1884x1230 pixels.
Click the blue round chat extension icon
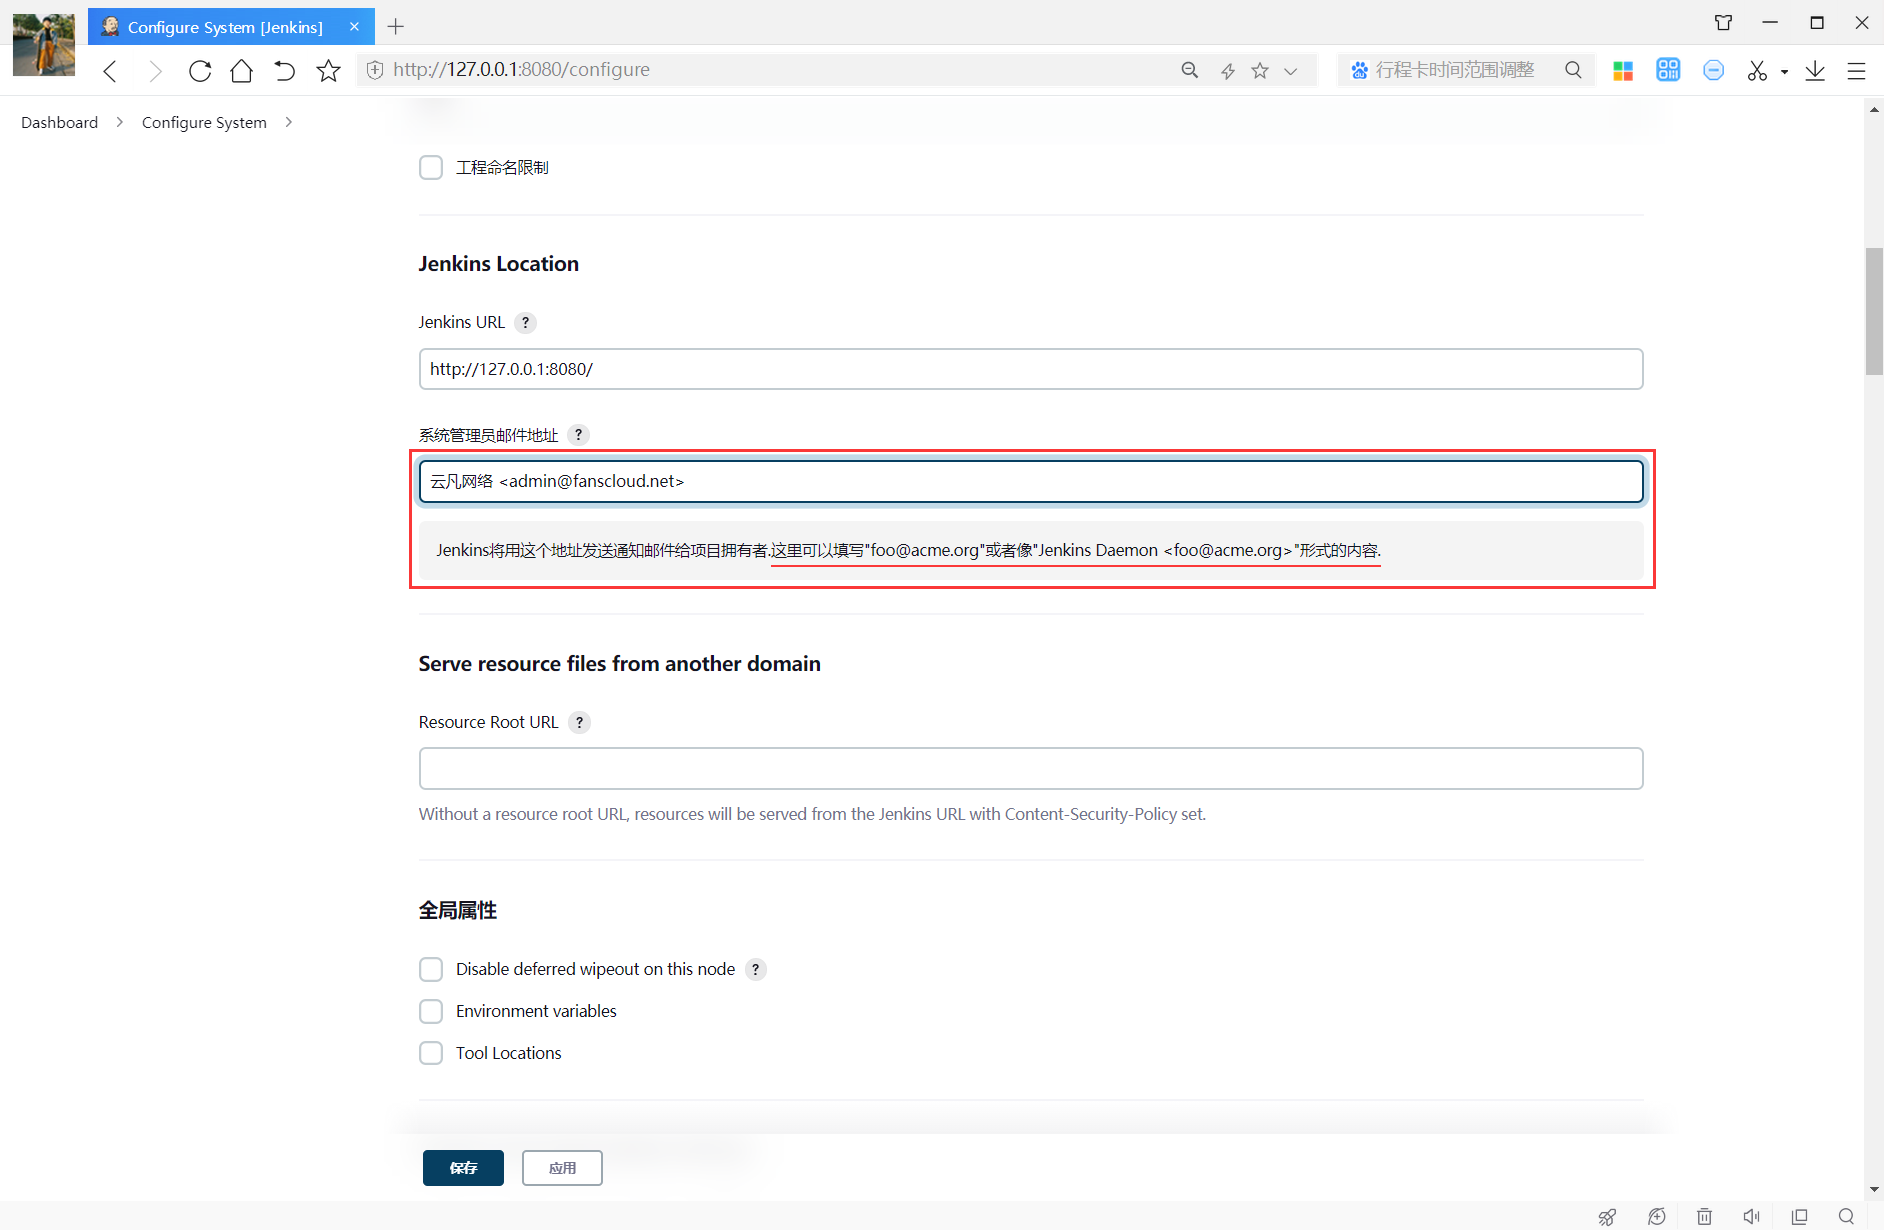[1713, 70]
